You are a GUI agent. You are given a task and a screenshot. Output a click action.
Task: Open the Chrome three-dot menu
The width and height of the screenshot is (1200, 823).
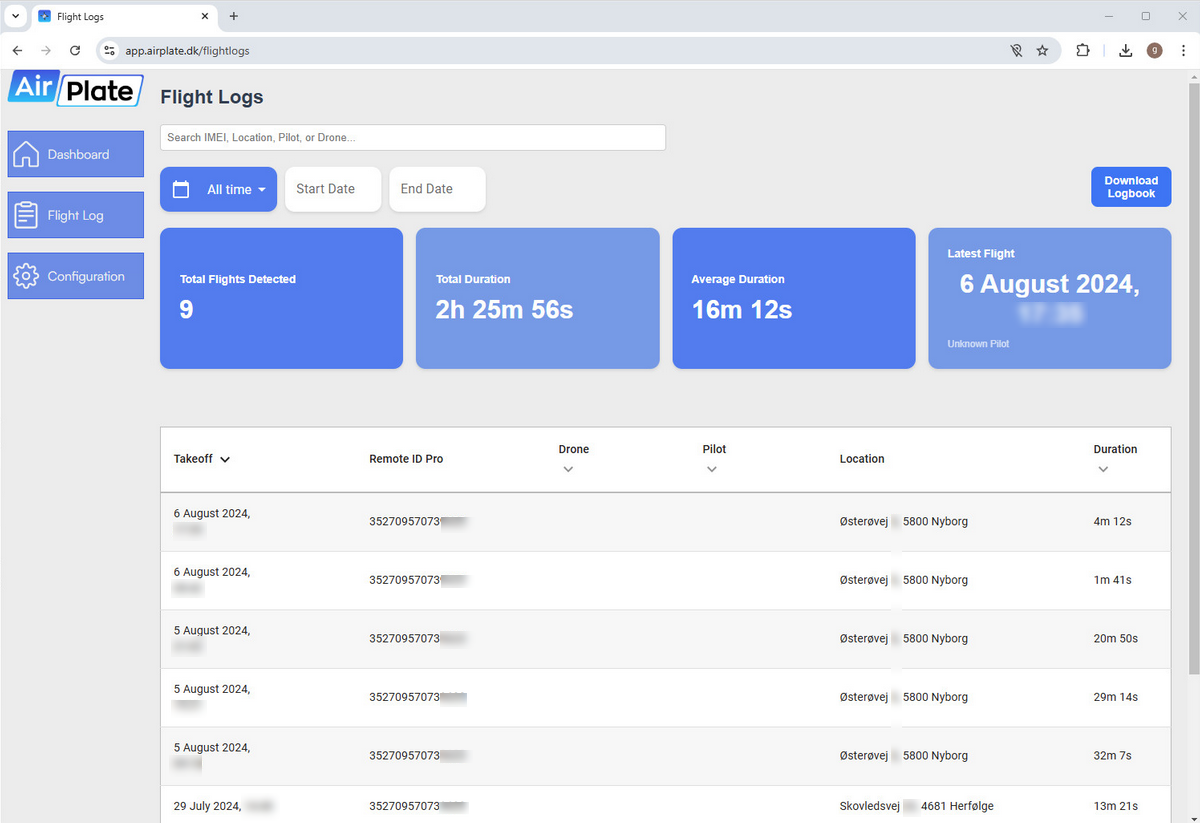[1182, 50]
